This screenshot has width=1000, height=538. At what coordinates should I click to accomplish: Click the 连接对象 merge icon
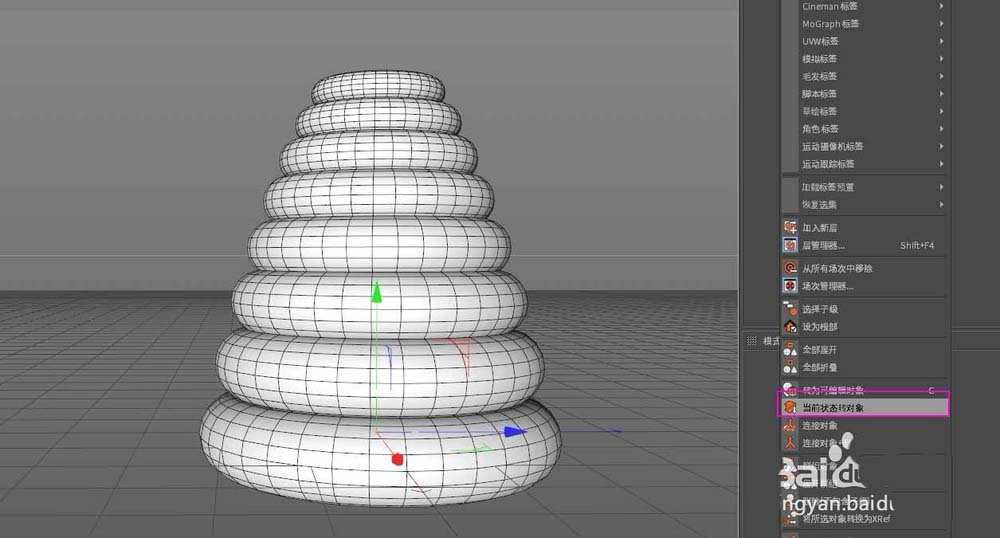pyautogui.click(x=790, y=425)
